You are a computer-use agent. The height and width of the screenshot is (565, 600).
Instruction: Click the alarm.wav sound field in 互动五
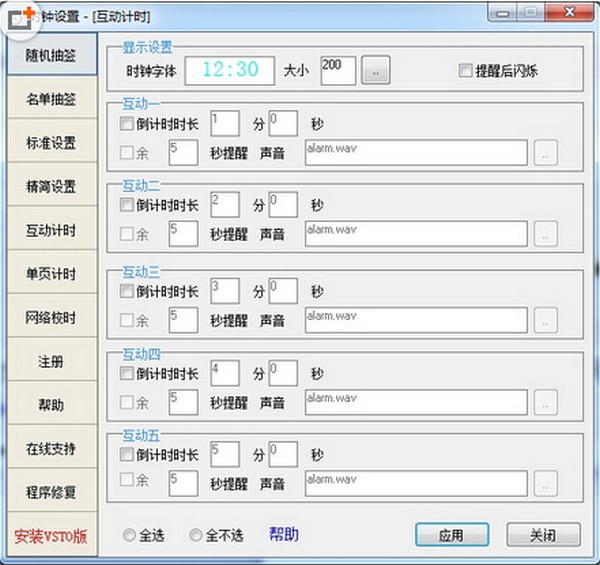(416, 484)
